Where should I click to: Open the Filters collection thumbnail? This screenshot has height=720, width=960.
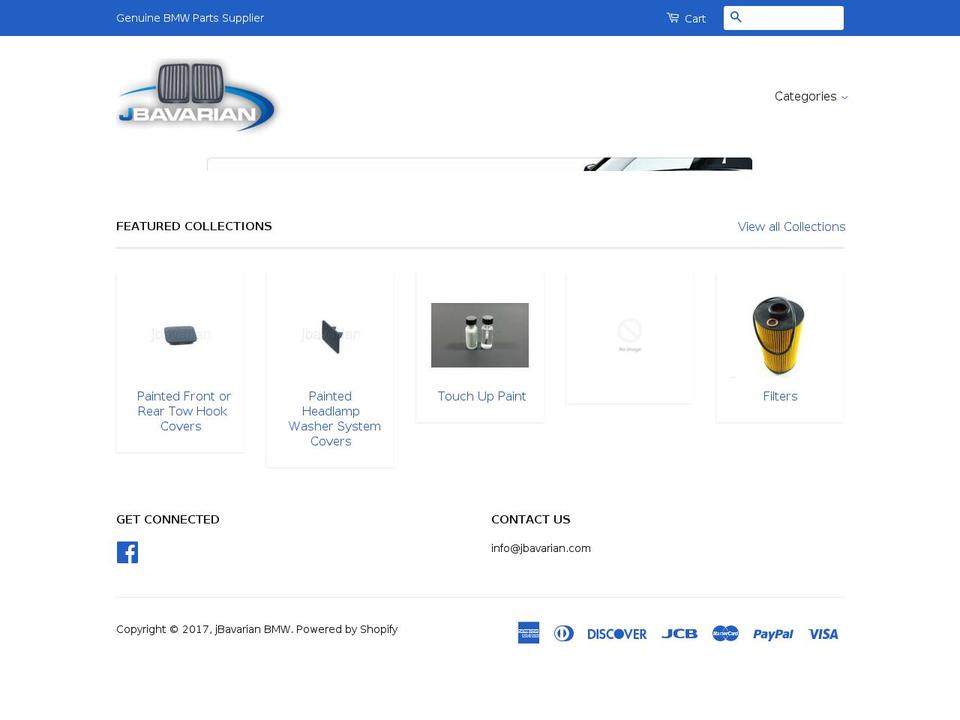780,335
